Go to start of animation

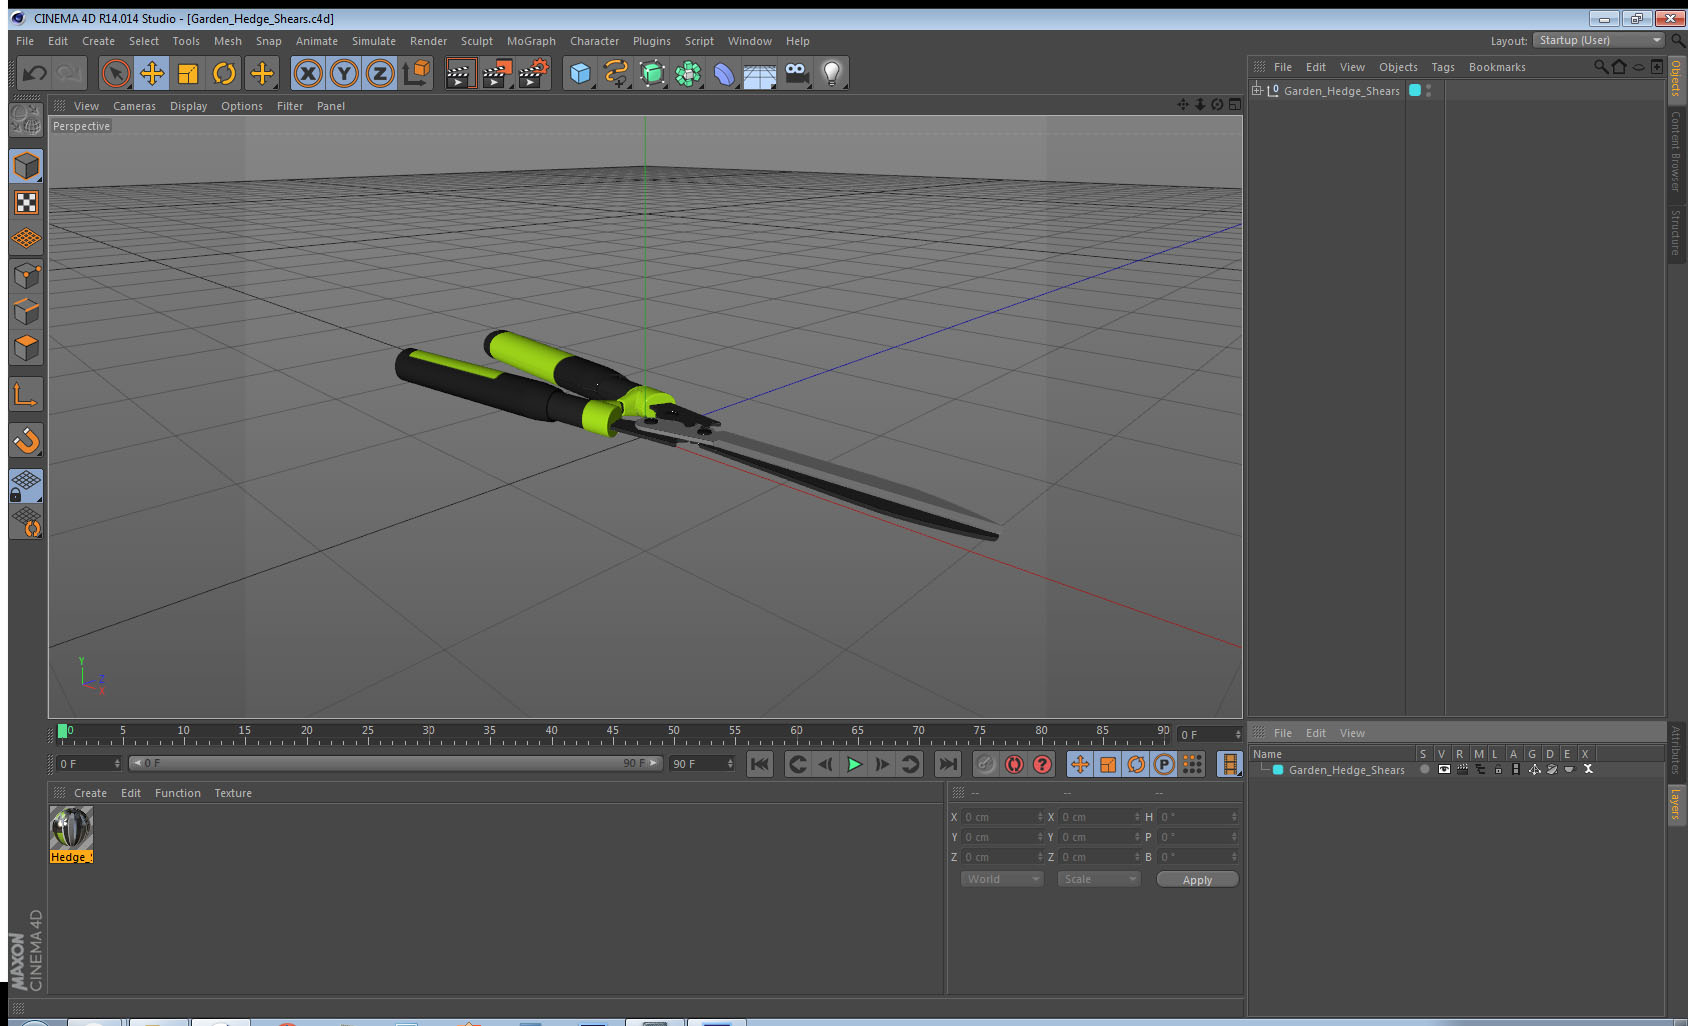coord(760,764)
